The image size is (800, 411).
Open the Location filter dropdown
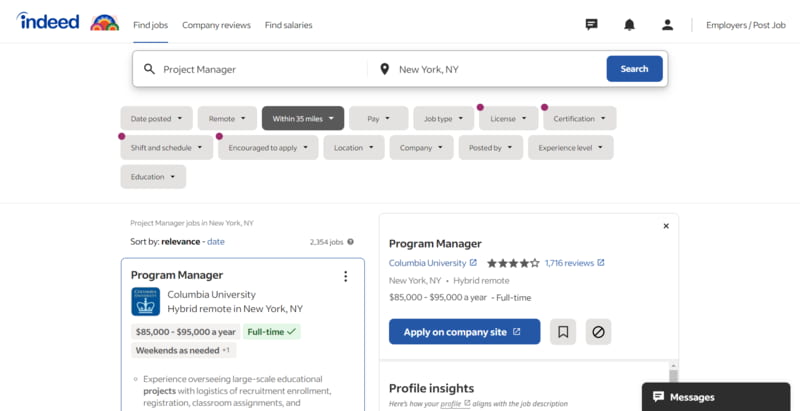[354, 148]
